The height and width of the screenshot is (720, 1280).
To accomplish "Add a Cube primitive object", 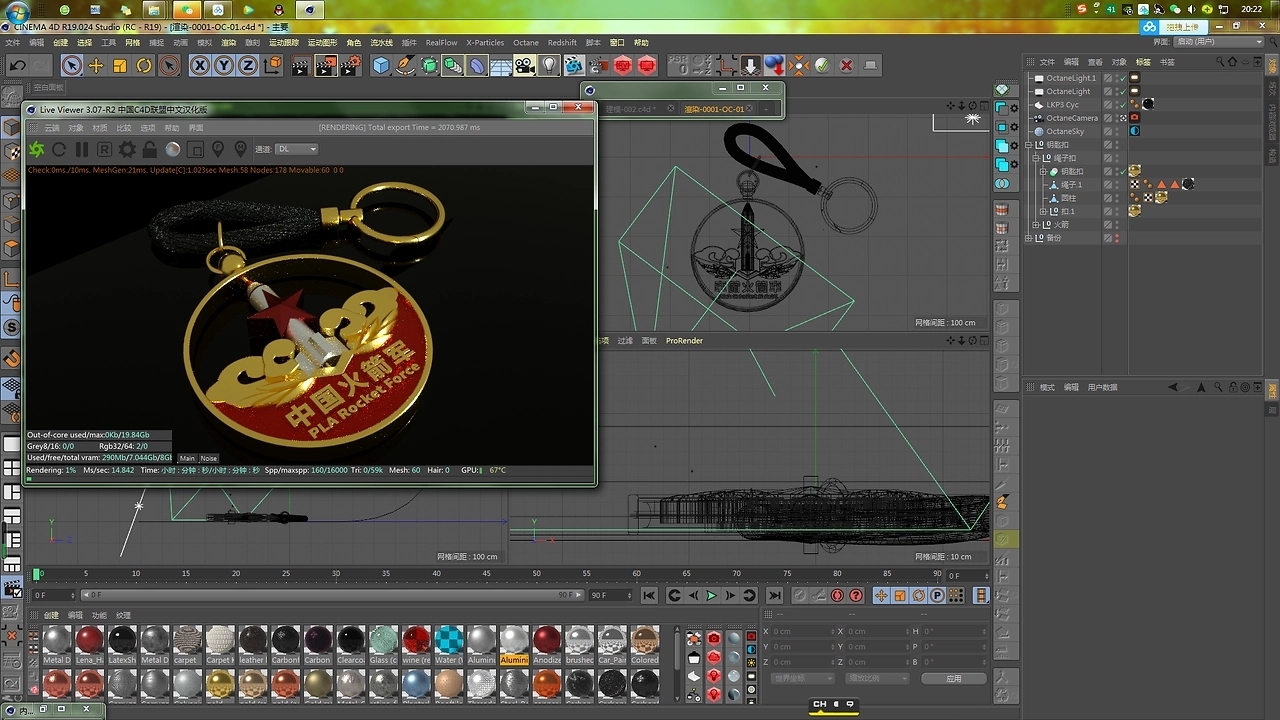I will point(381,66).
